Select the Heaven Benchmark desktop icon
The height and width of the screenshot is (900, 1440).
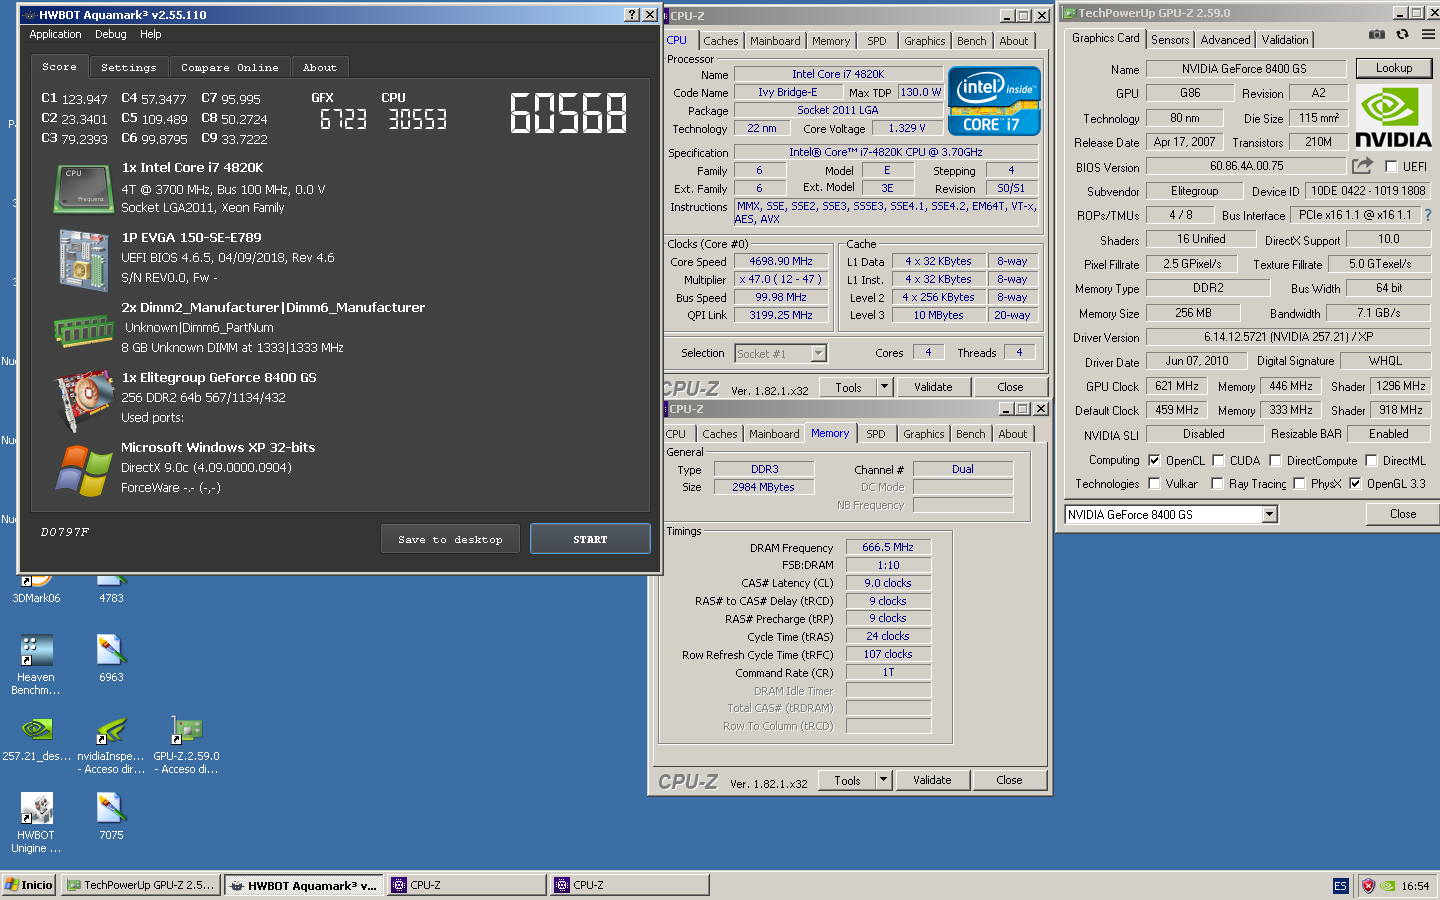[36, 665]
